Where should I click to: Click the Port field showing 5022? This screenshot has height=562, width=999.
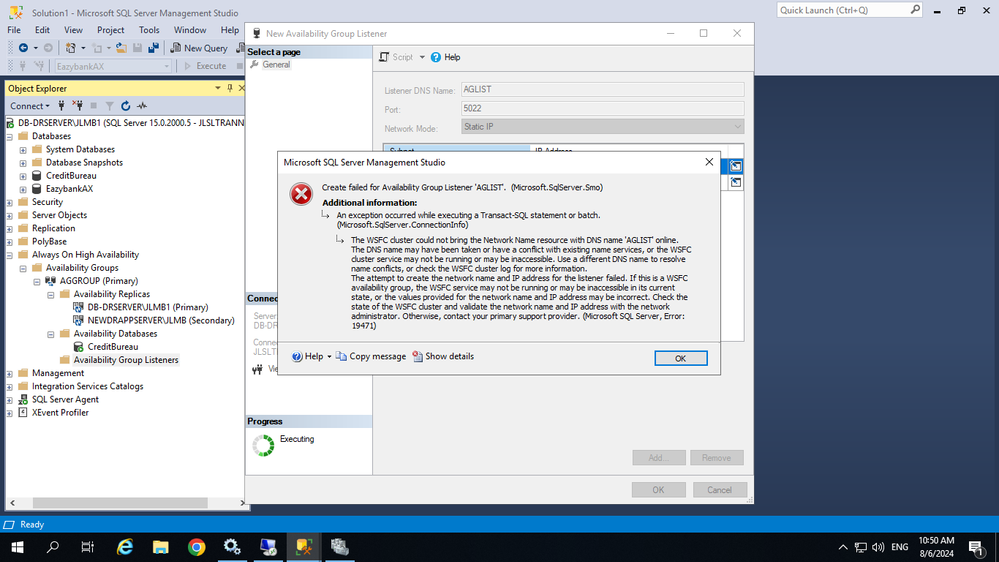pyautogui.click(x=602, y=108)
